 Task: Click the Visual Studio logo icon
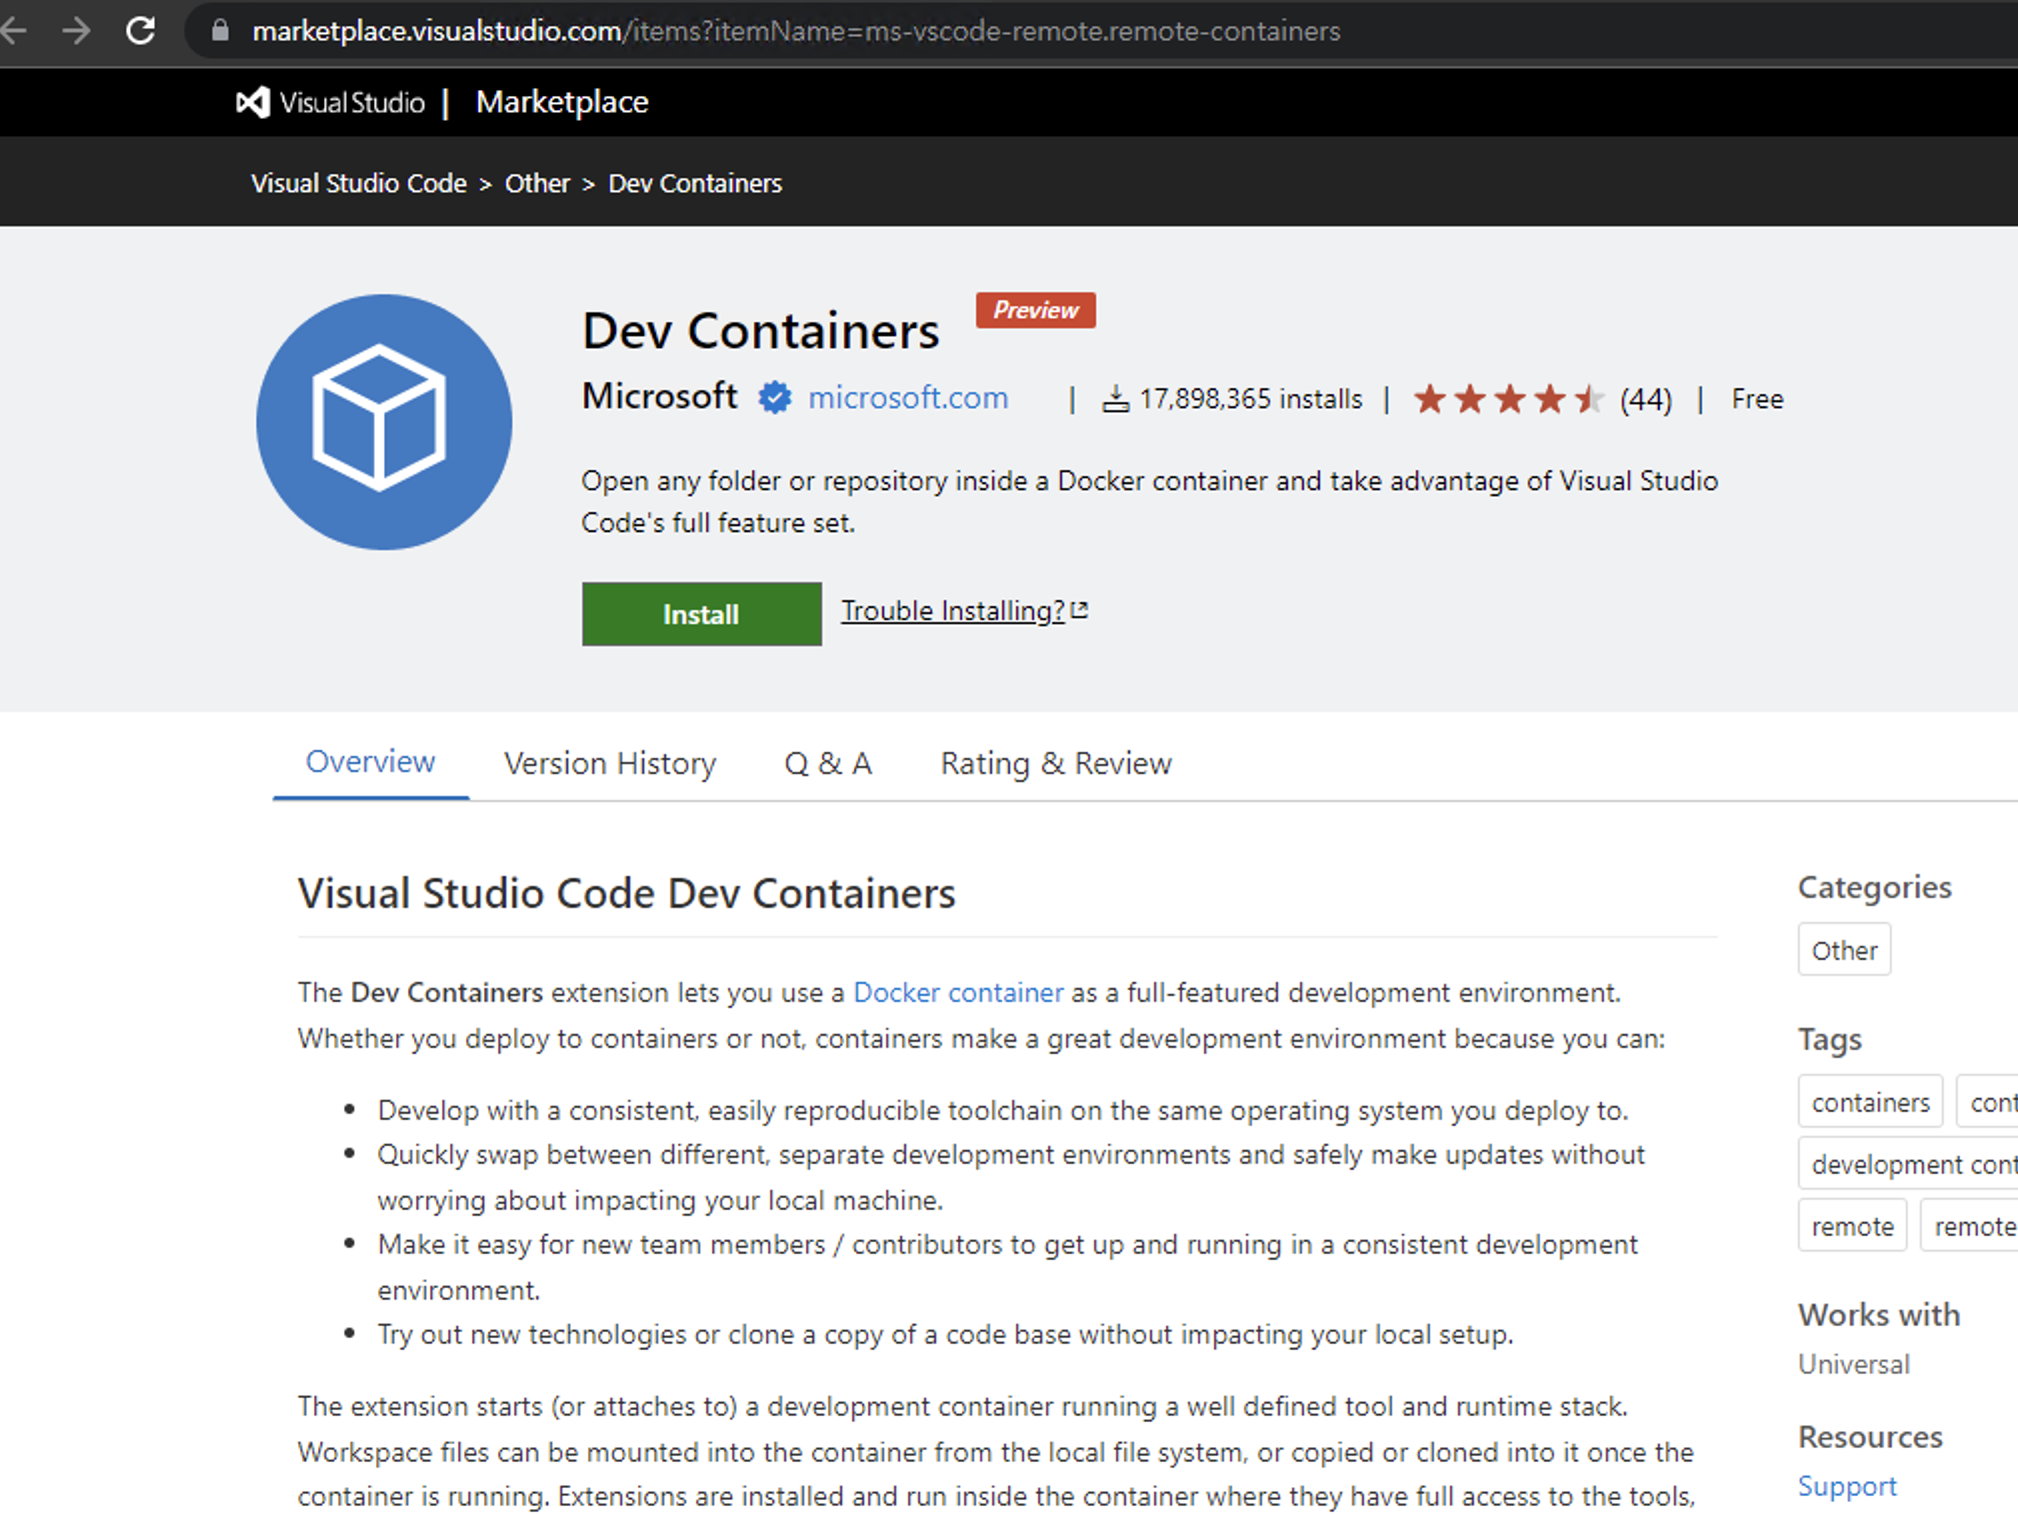(253, 102)
